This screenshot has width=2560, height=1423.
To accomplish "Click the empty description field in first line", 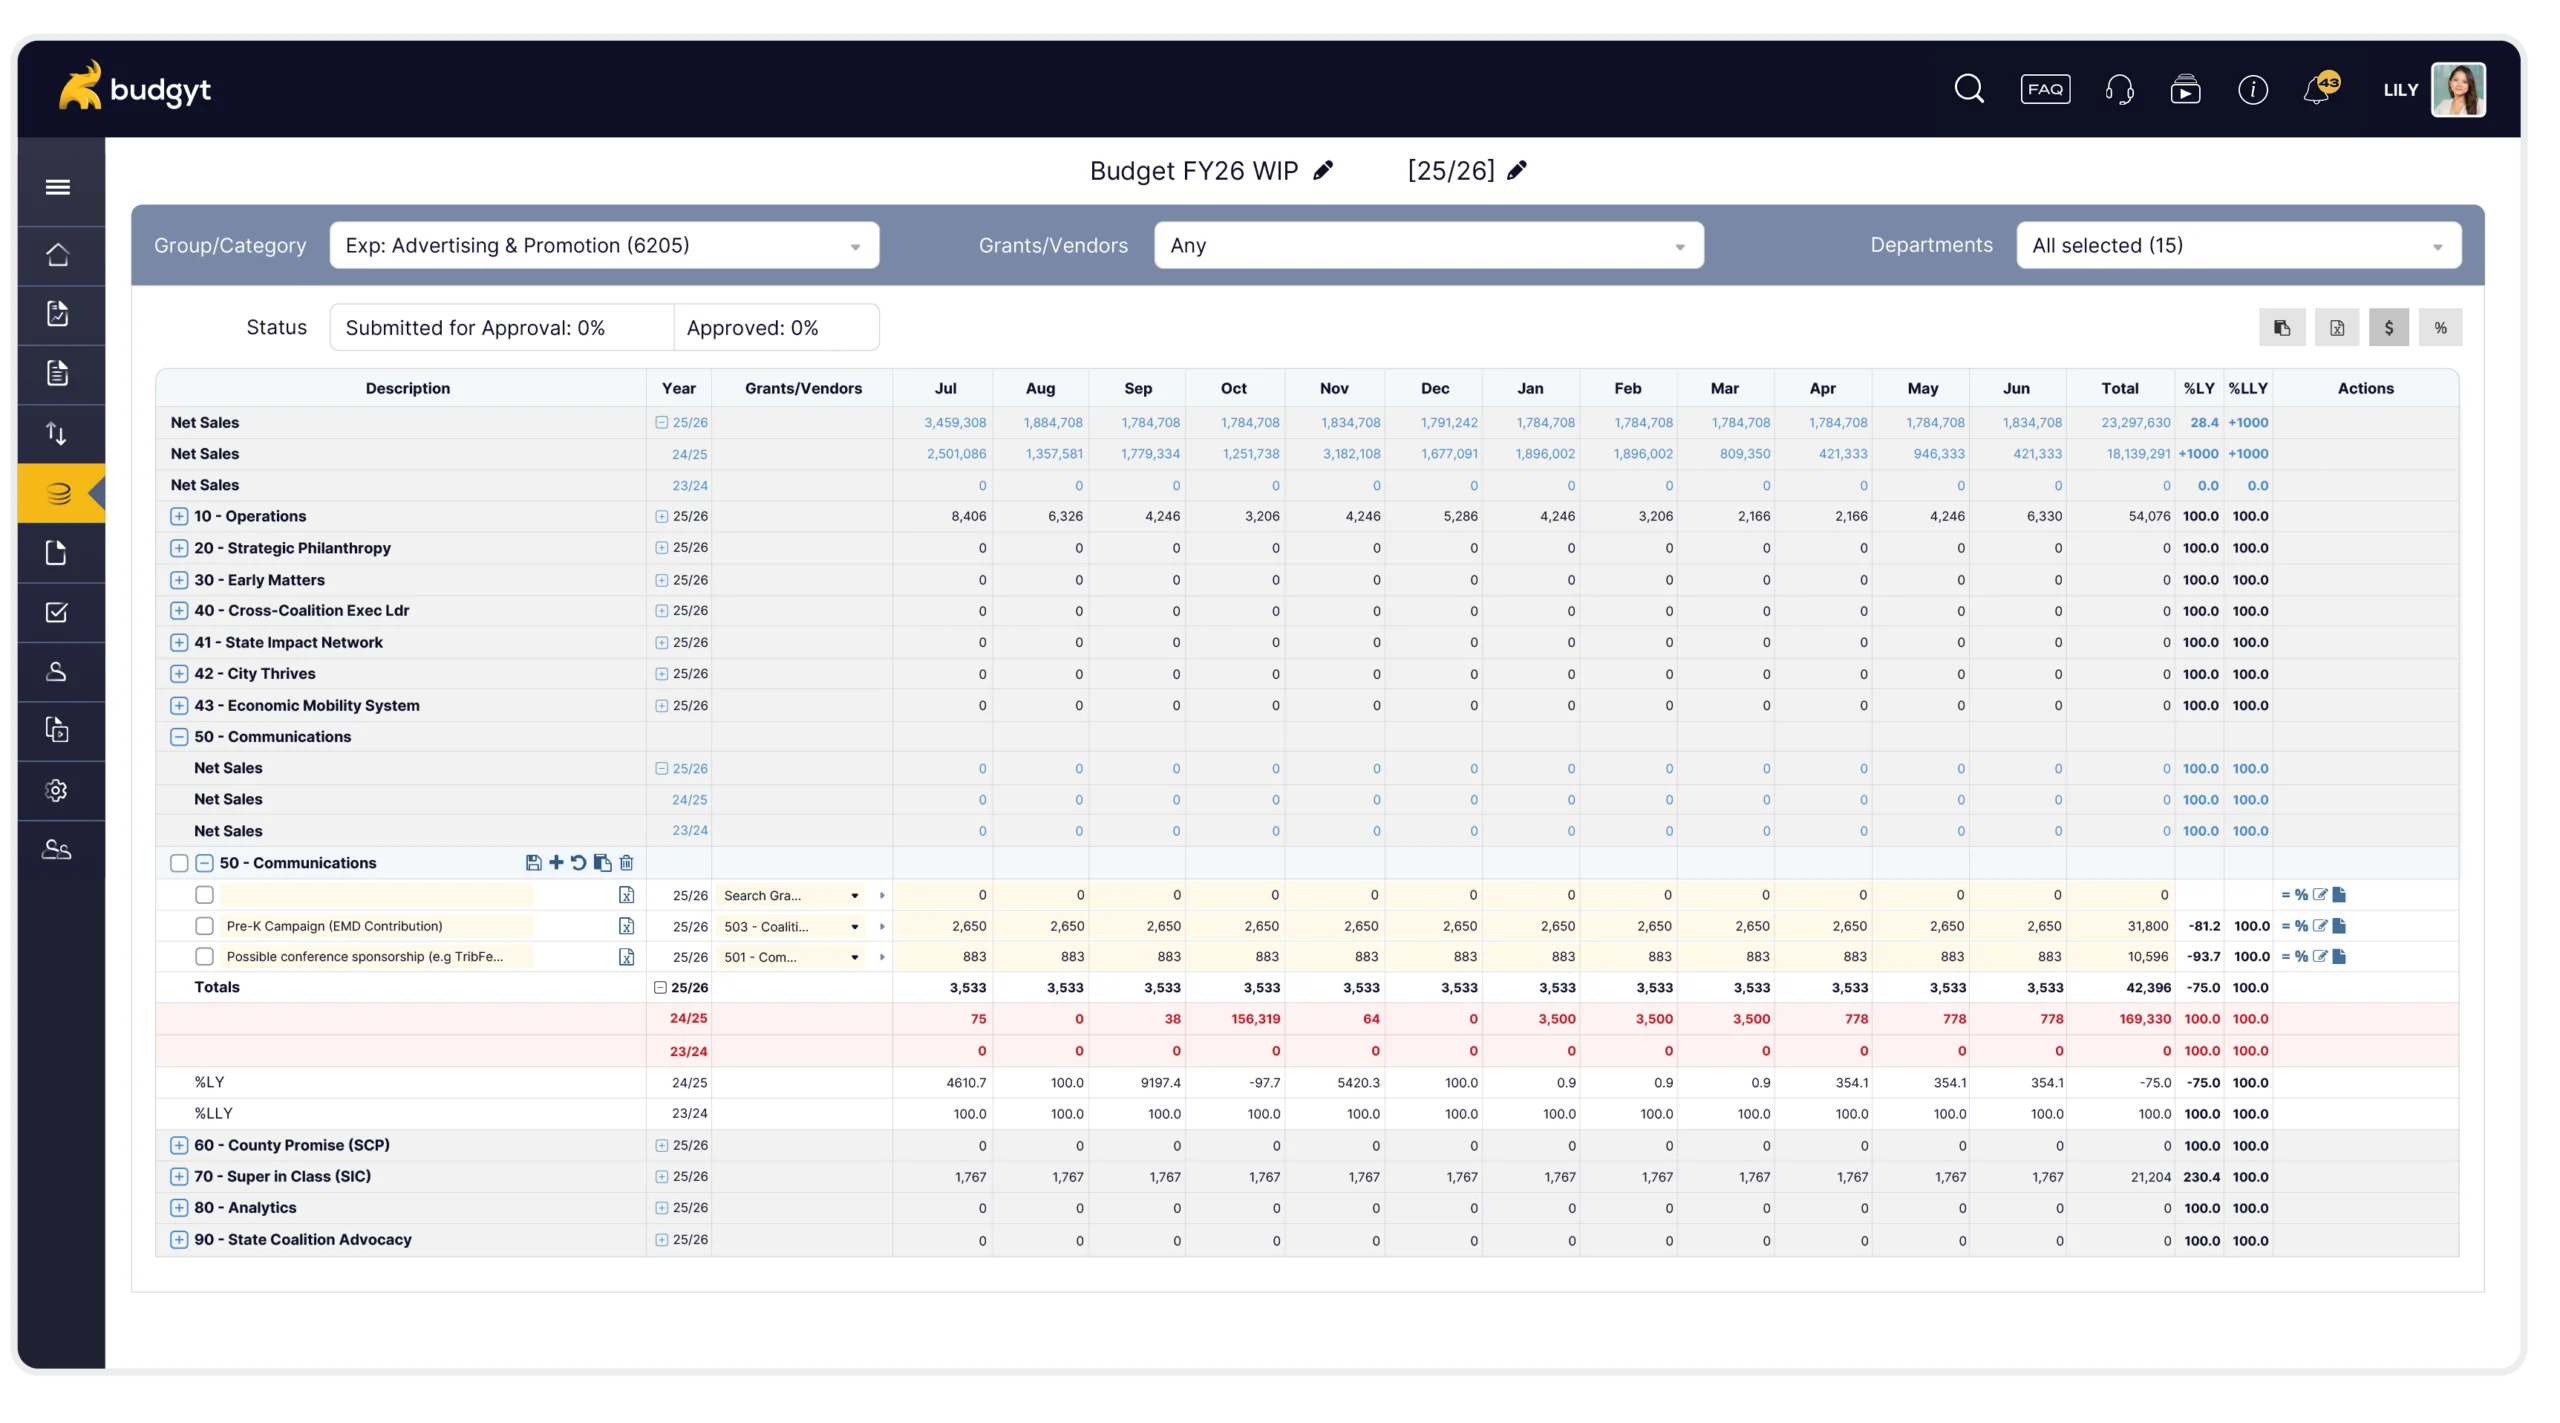I will click(x=378, y=896).
